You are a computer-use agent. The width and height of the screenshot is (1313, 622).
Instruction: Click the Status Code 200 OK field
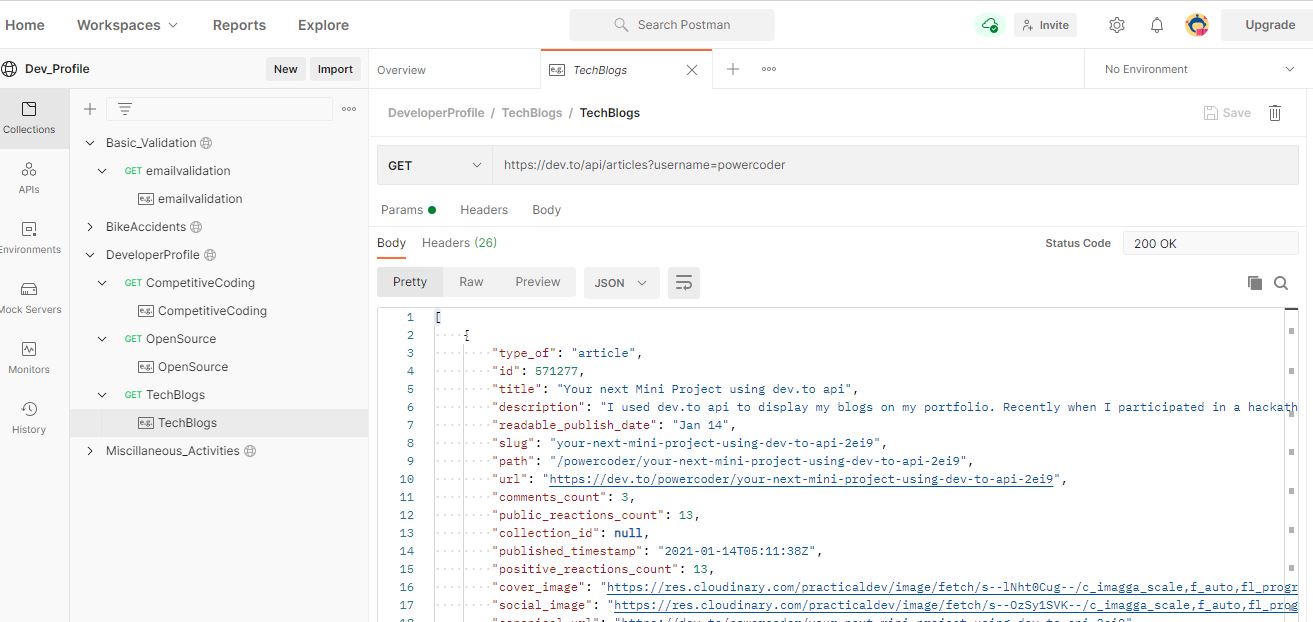1212,243
